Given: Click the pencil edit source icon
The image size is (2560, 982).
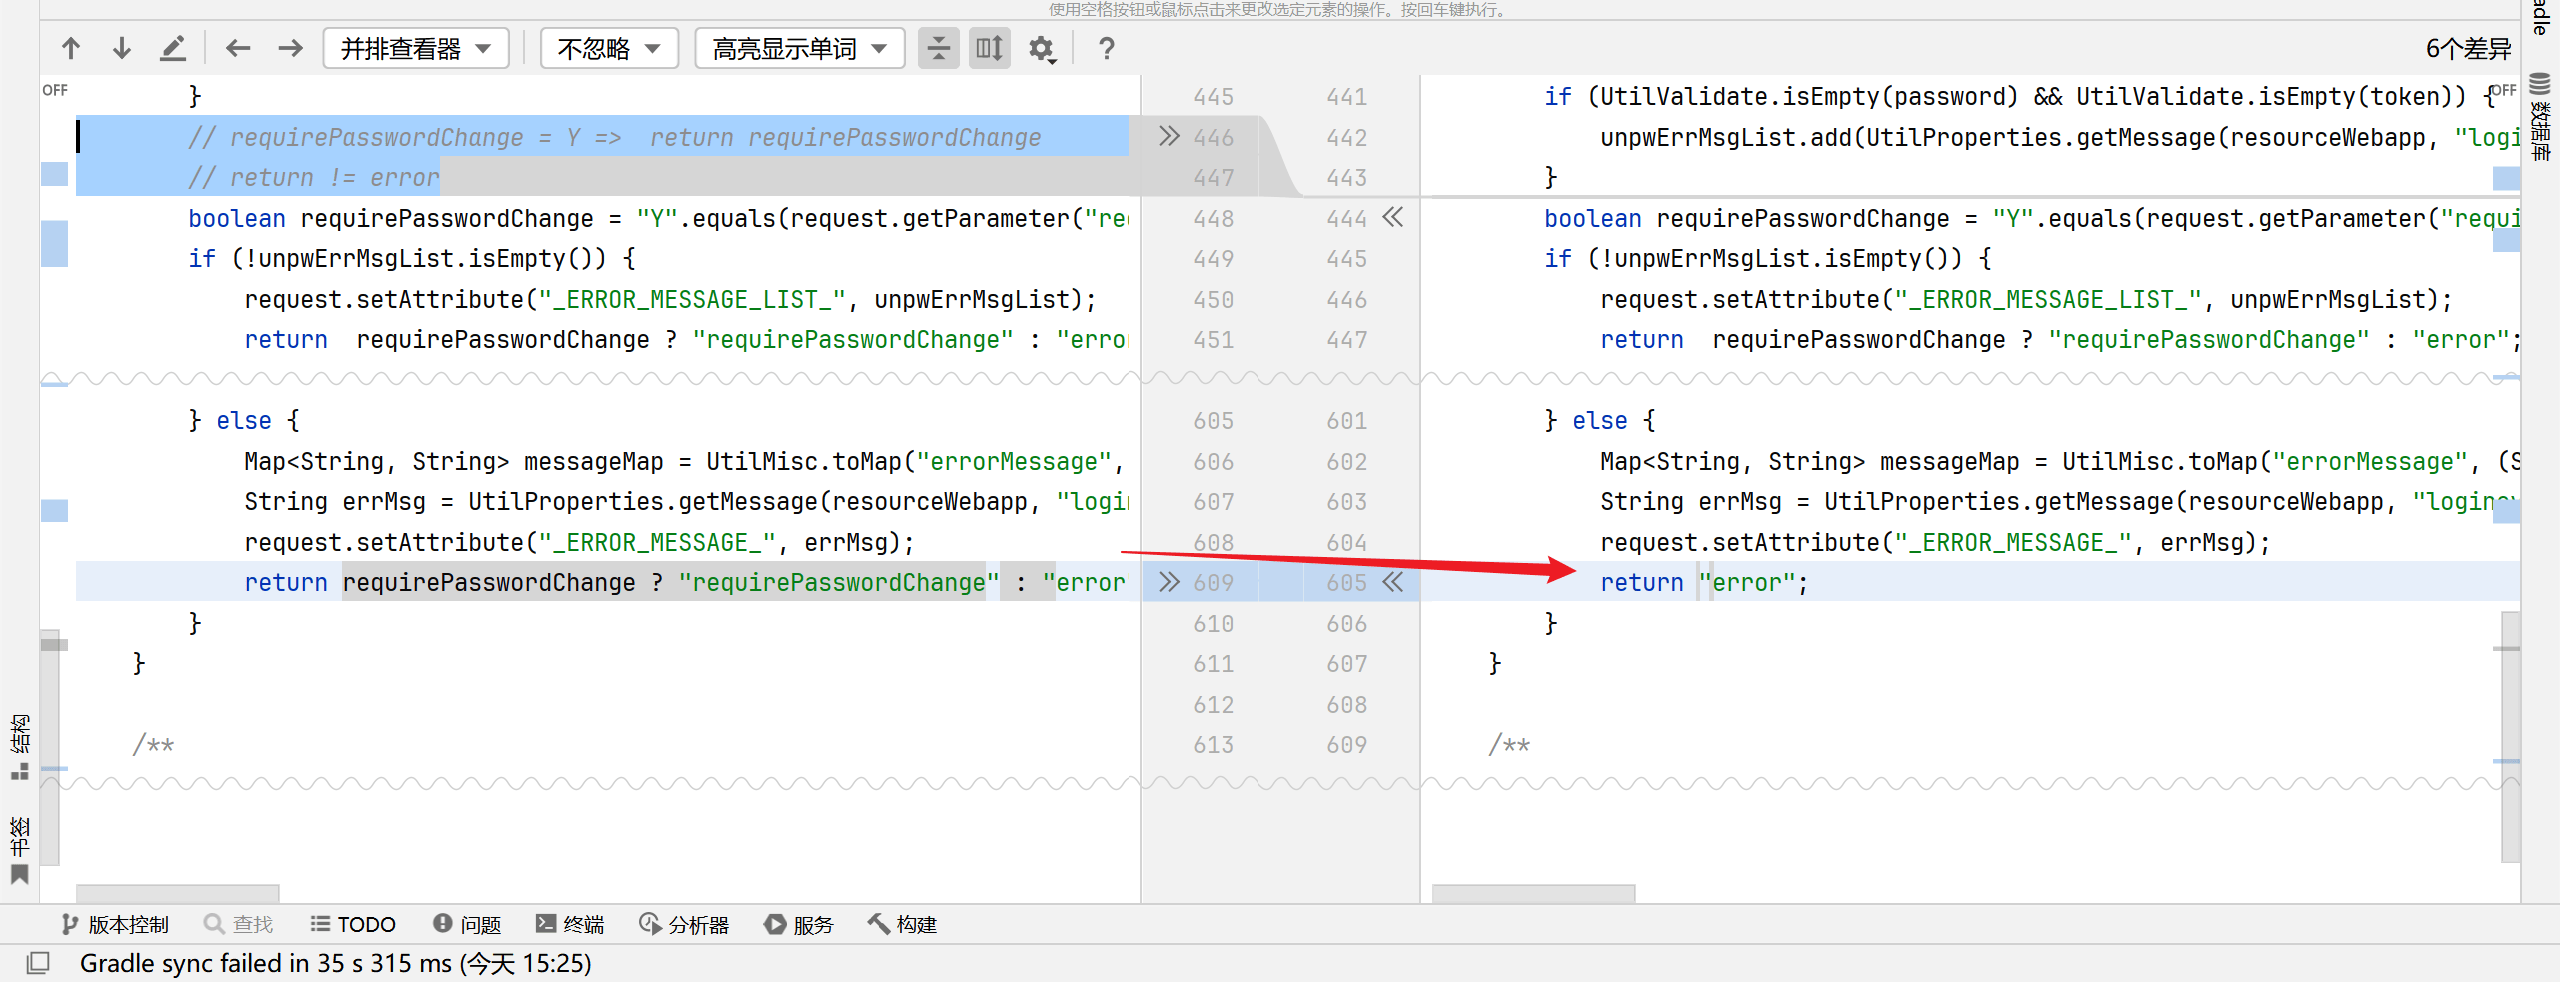Looking at the screenshot, I should (173, 48).
